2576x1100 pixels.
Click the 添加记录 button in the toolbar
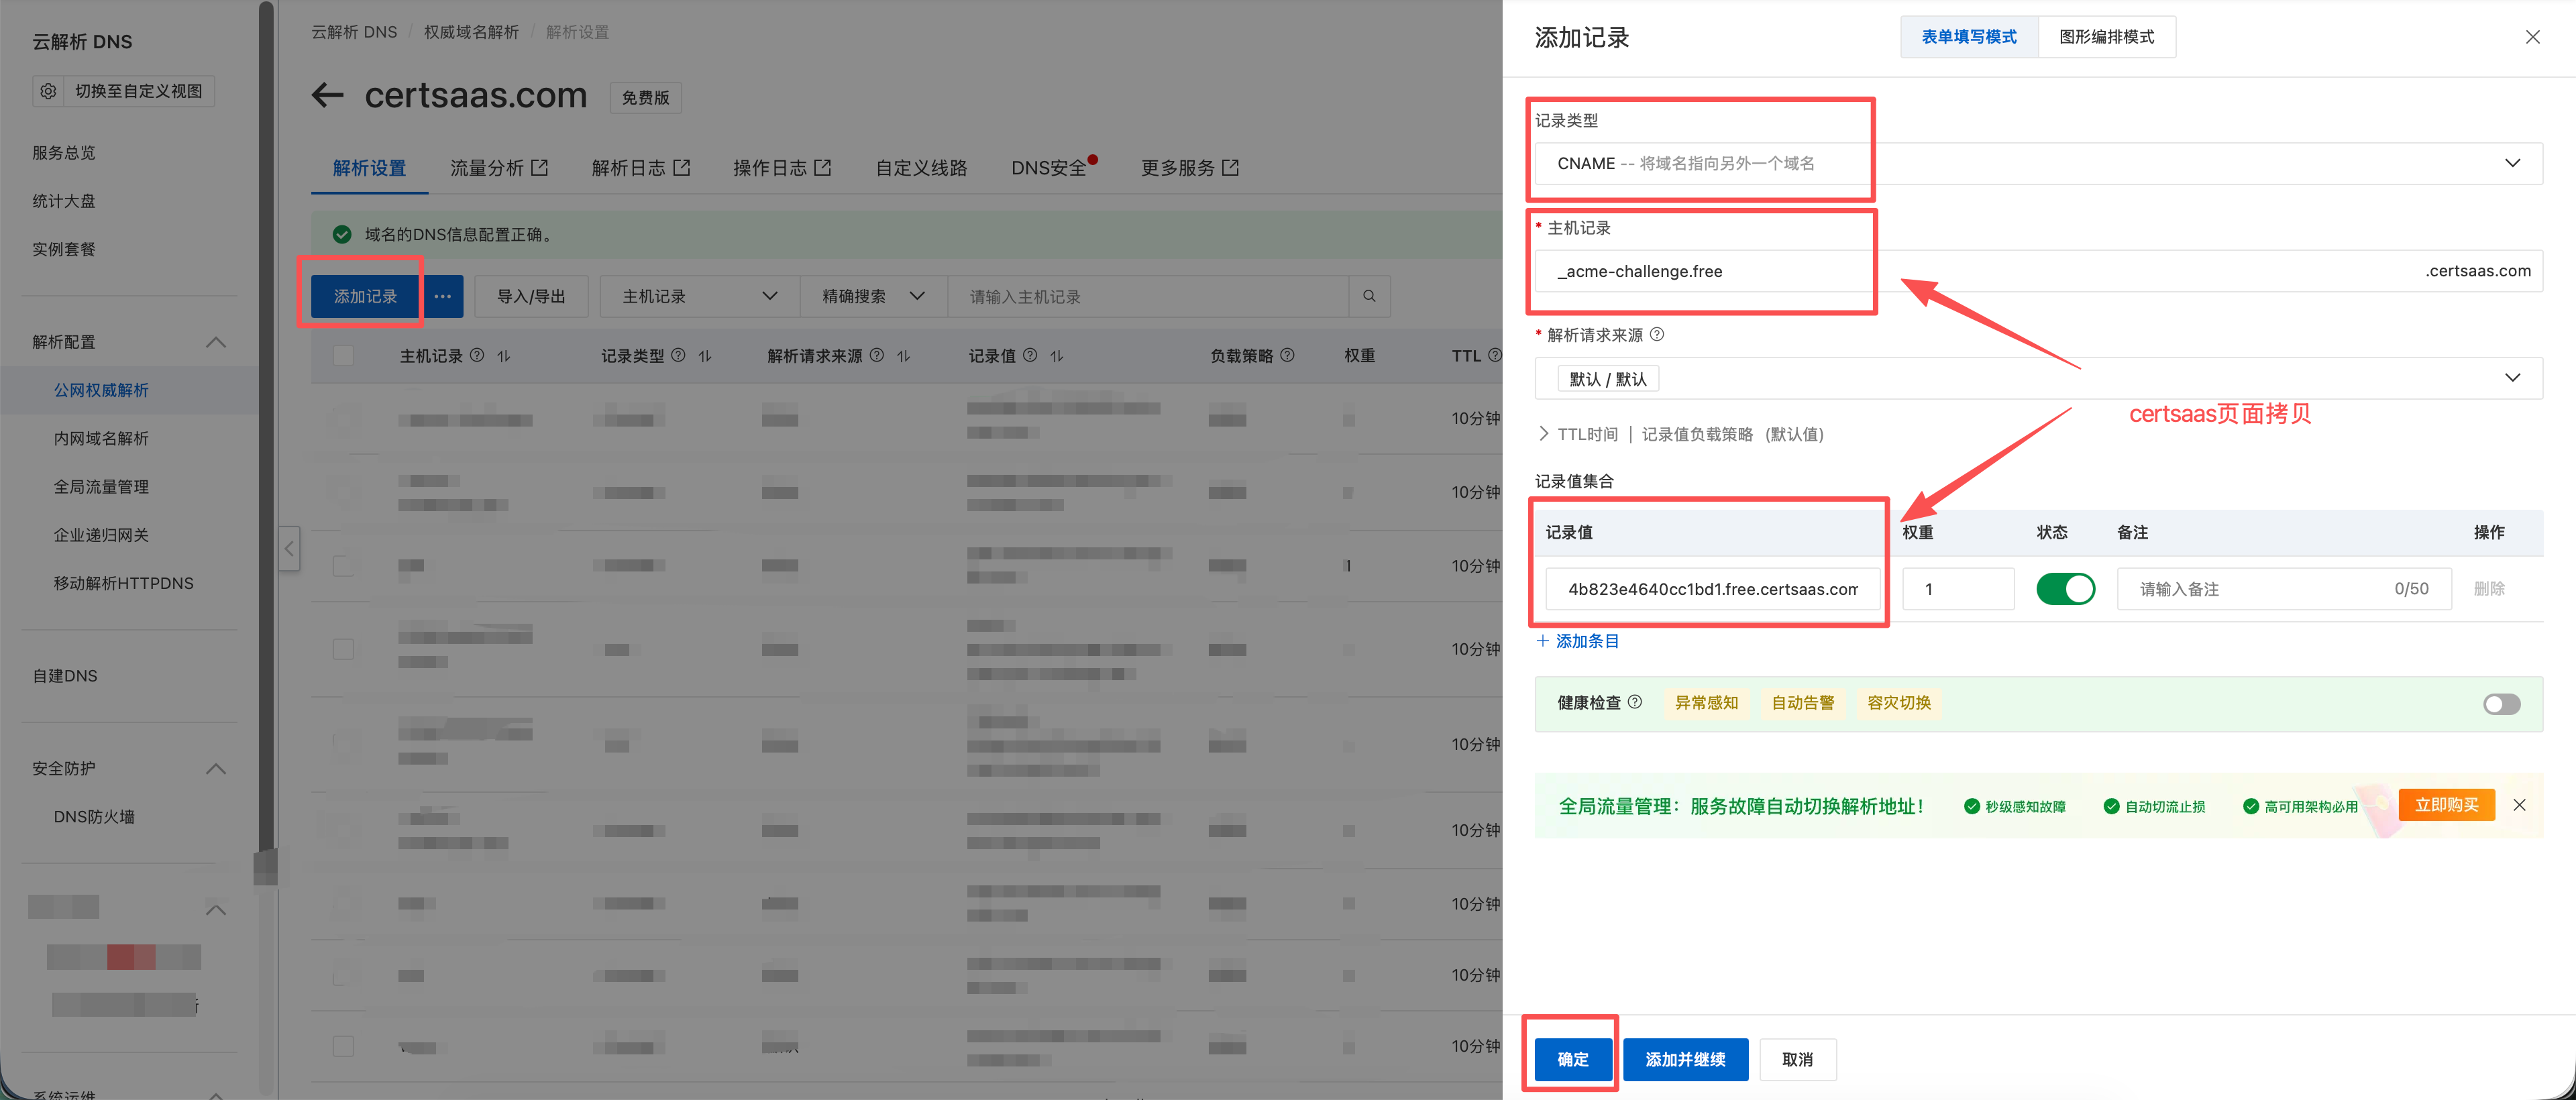(x=365, y=296)
